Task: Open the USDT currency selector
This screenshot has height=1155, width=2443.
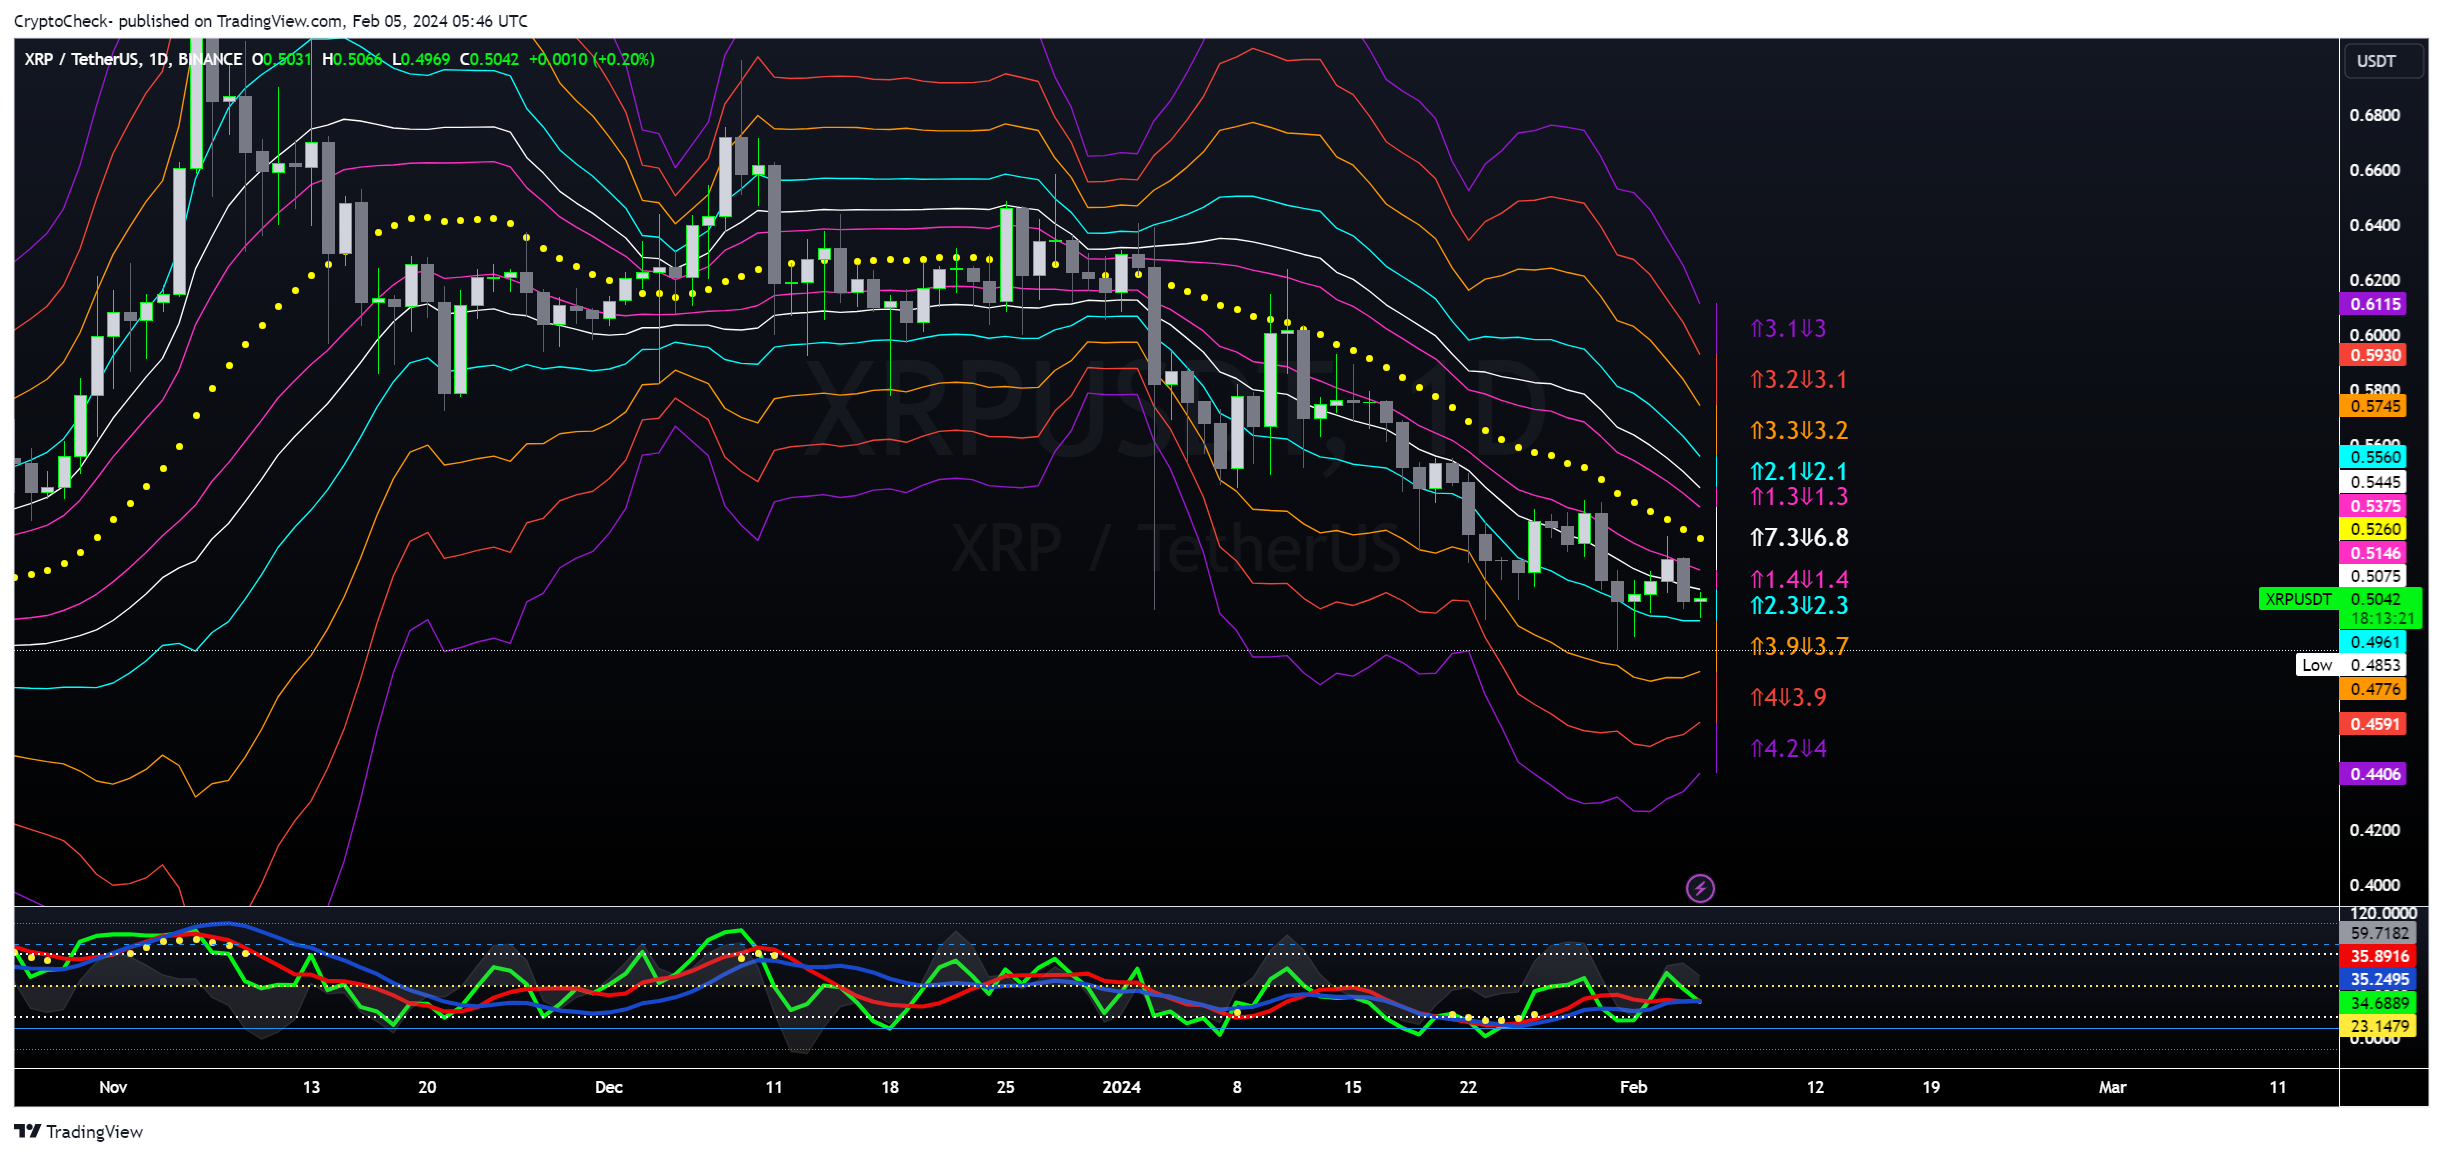Action: pyautogui.click(x=2385, y=61)
